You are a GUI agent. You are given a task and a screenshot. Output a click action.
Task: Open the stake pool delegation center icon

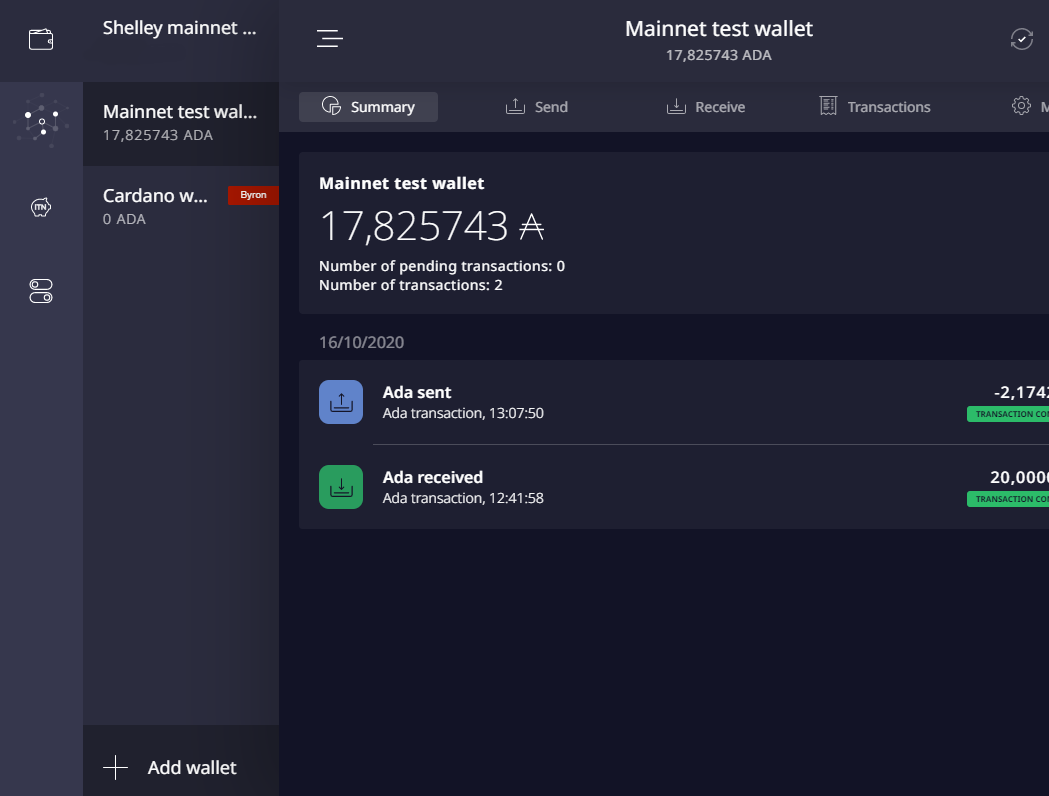tap(41, 122)
